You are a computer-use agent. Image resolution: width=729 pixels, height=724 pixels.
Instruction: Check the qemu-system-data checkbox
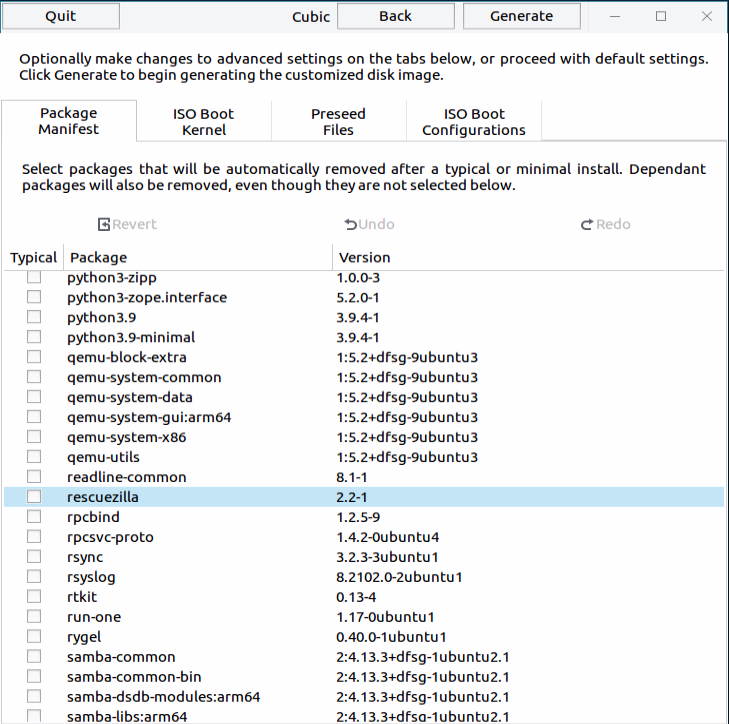point(34,397)
